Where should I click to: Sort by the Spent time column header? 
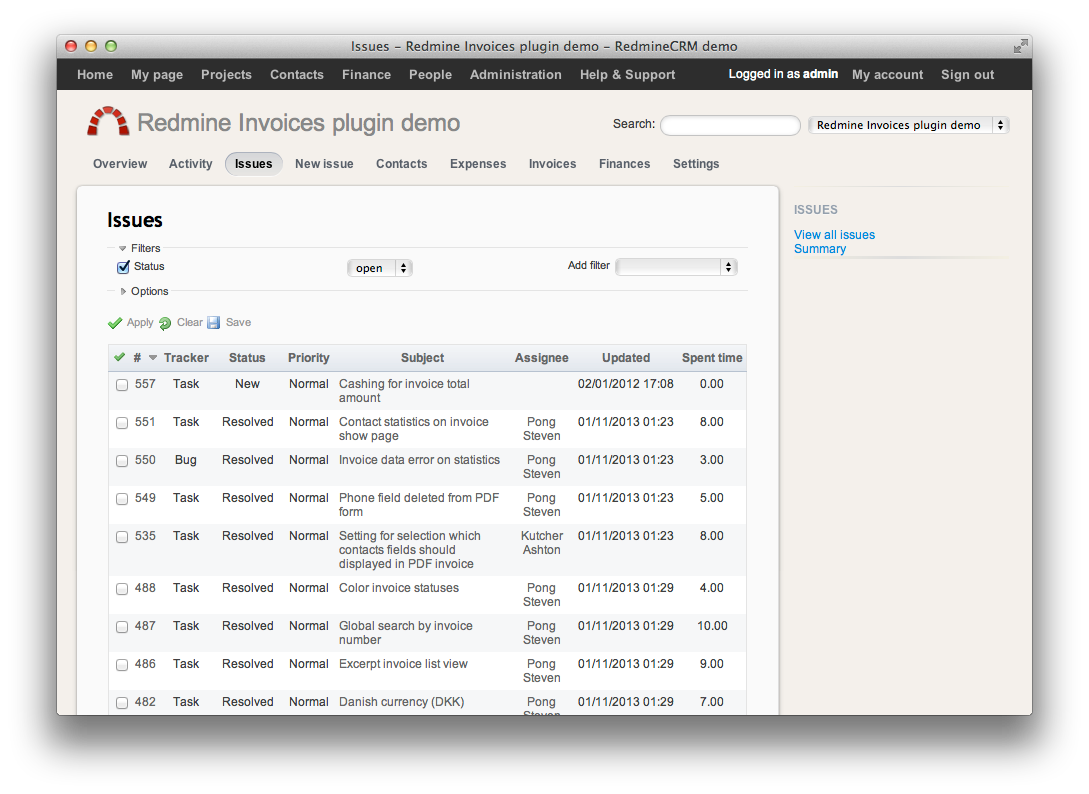point(712,358)
